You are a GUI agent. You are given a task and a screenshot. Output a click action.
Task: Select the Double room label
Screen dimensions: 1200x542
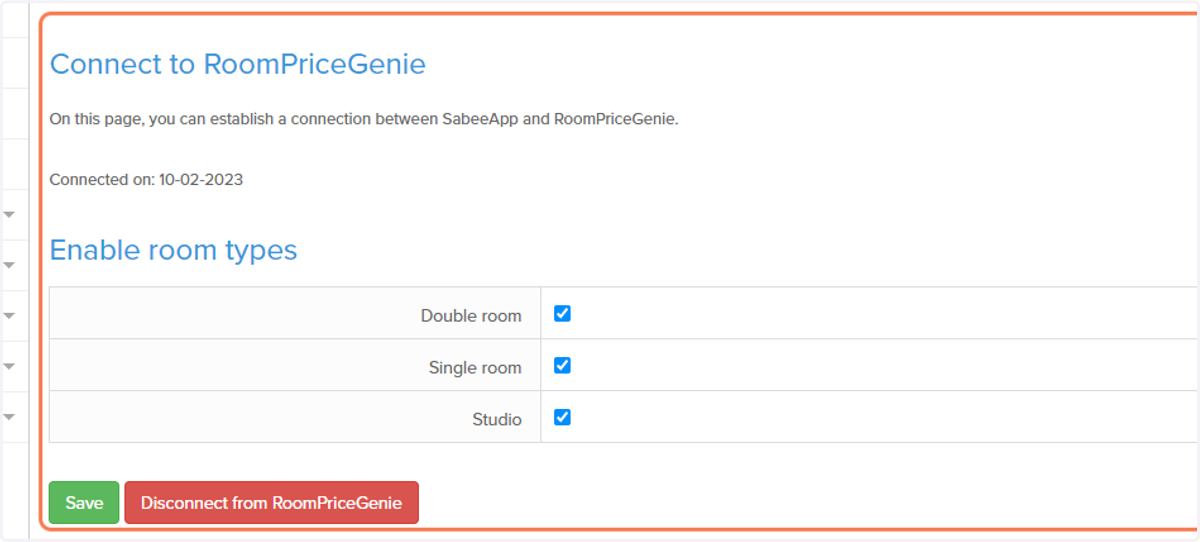pos(471,316)
